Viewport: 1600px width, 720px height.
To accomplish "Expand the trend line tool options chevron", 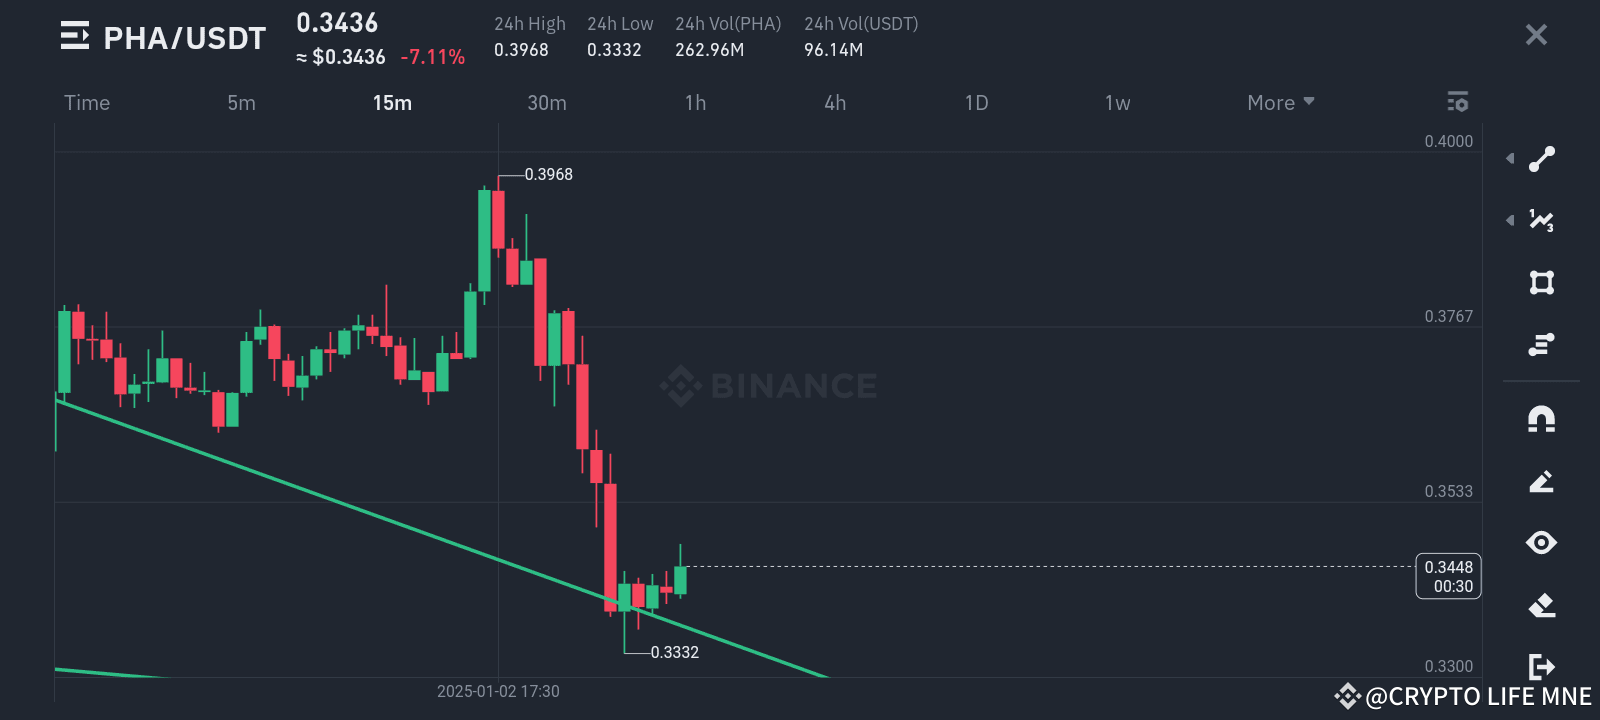I will (1510, 158).
